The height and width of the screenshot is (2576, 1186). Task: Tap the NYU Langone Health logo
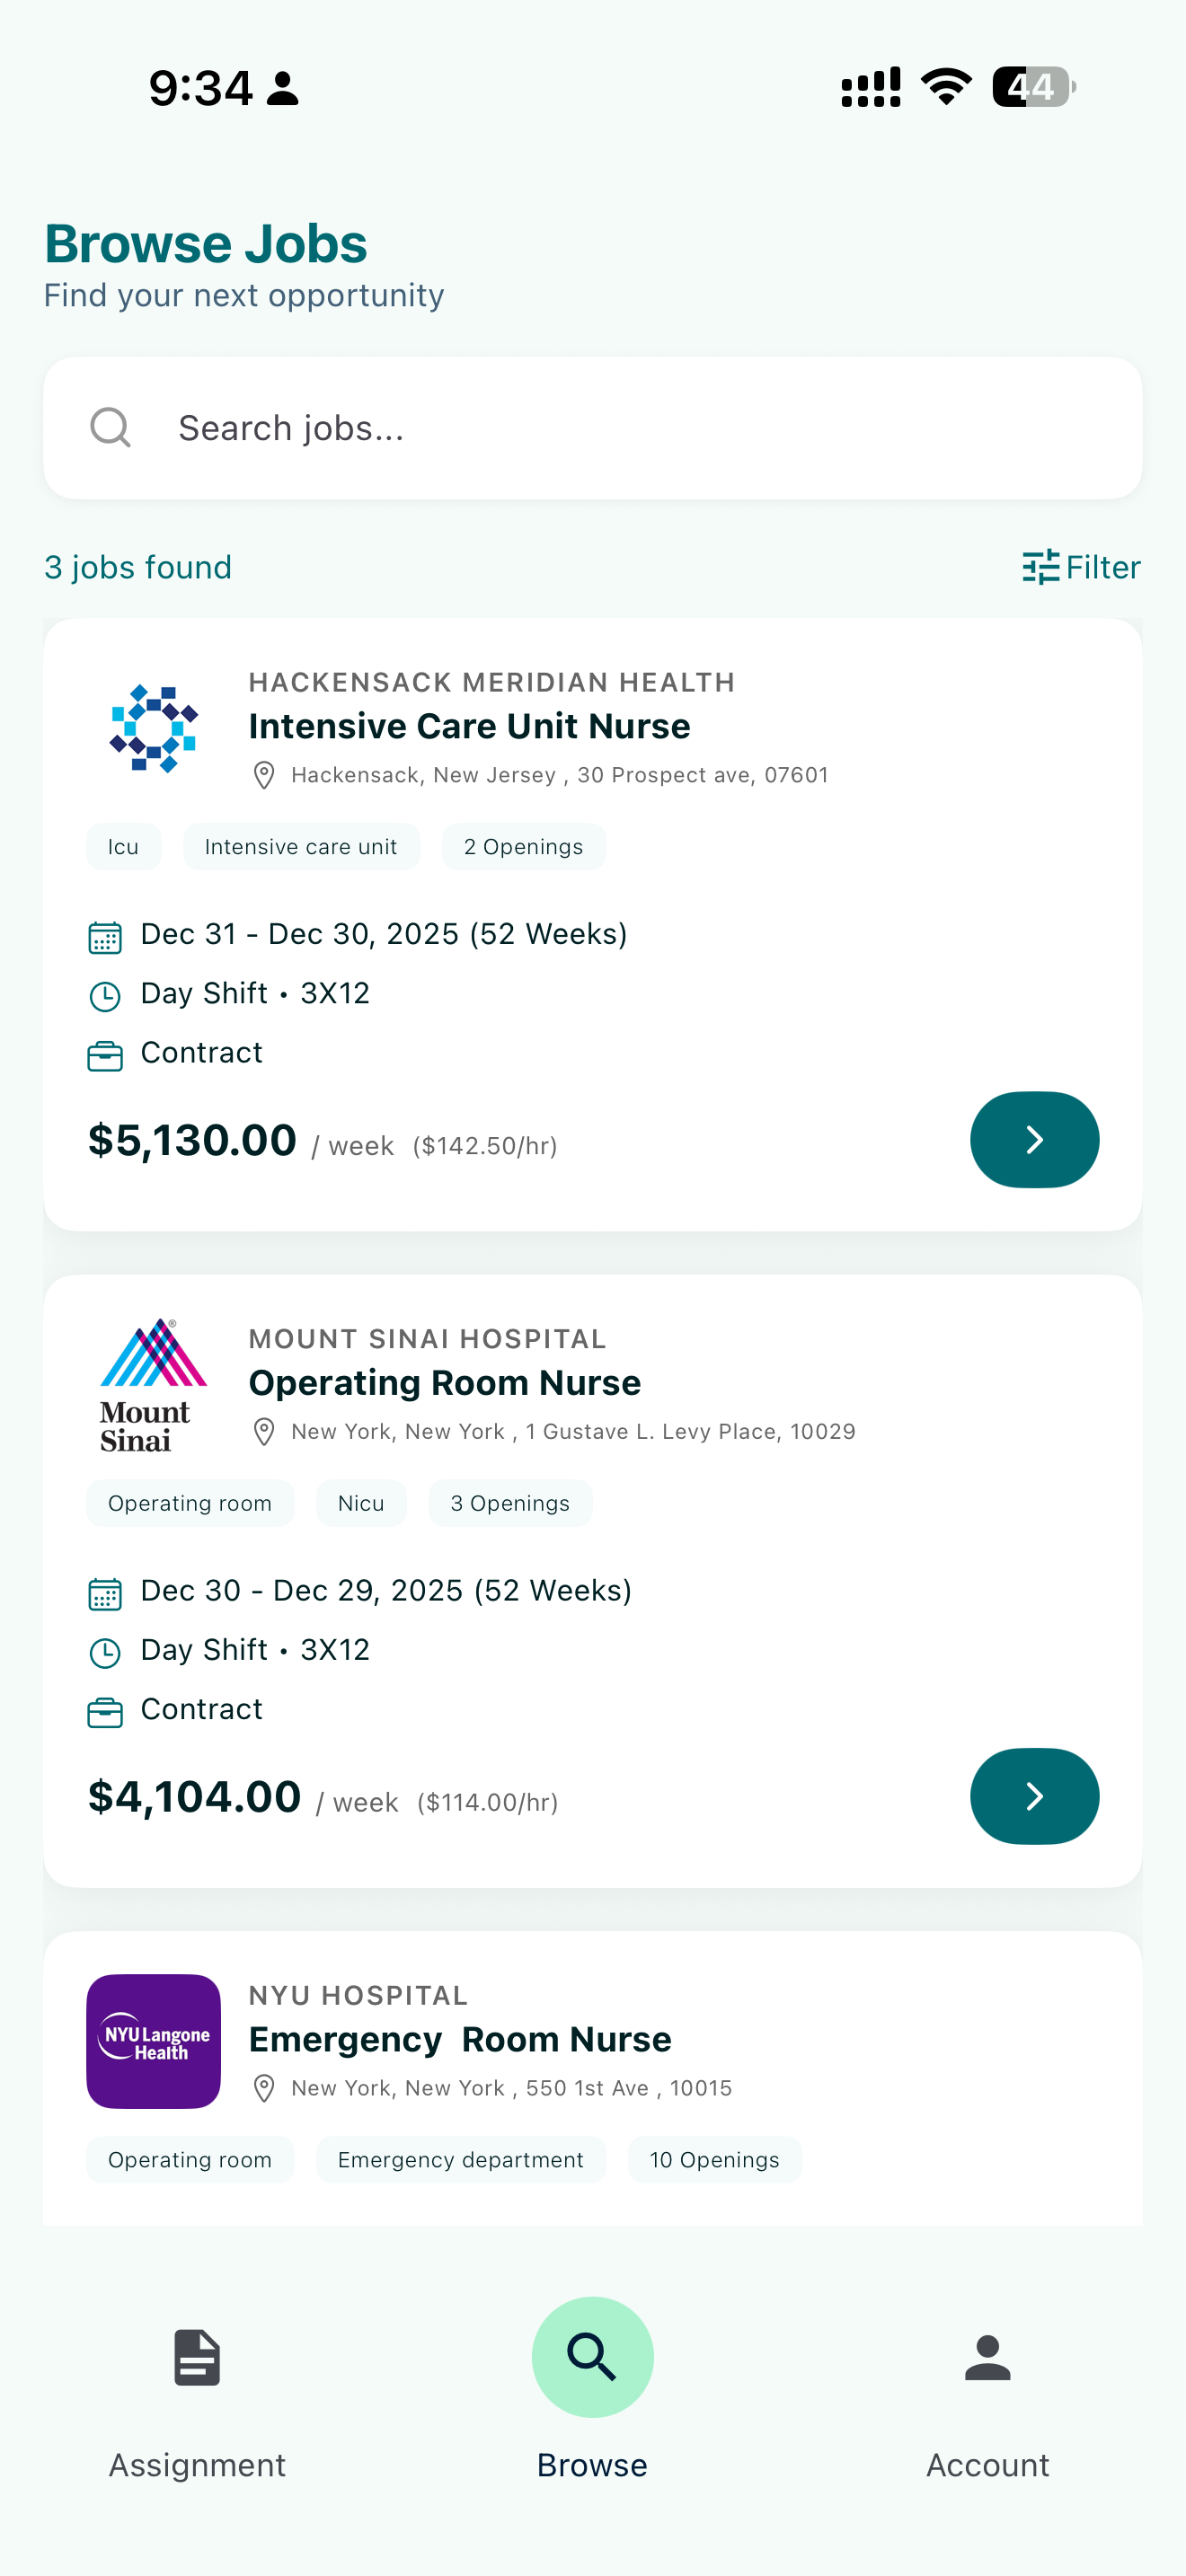click(153, 2041)
